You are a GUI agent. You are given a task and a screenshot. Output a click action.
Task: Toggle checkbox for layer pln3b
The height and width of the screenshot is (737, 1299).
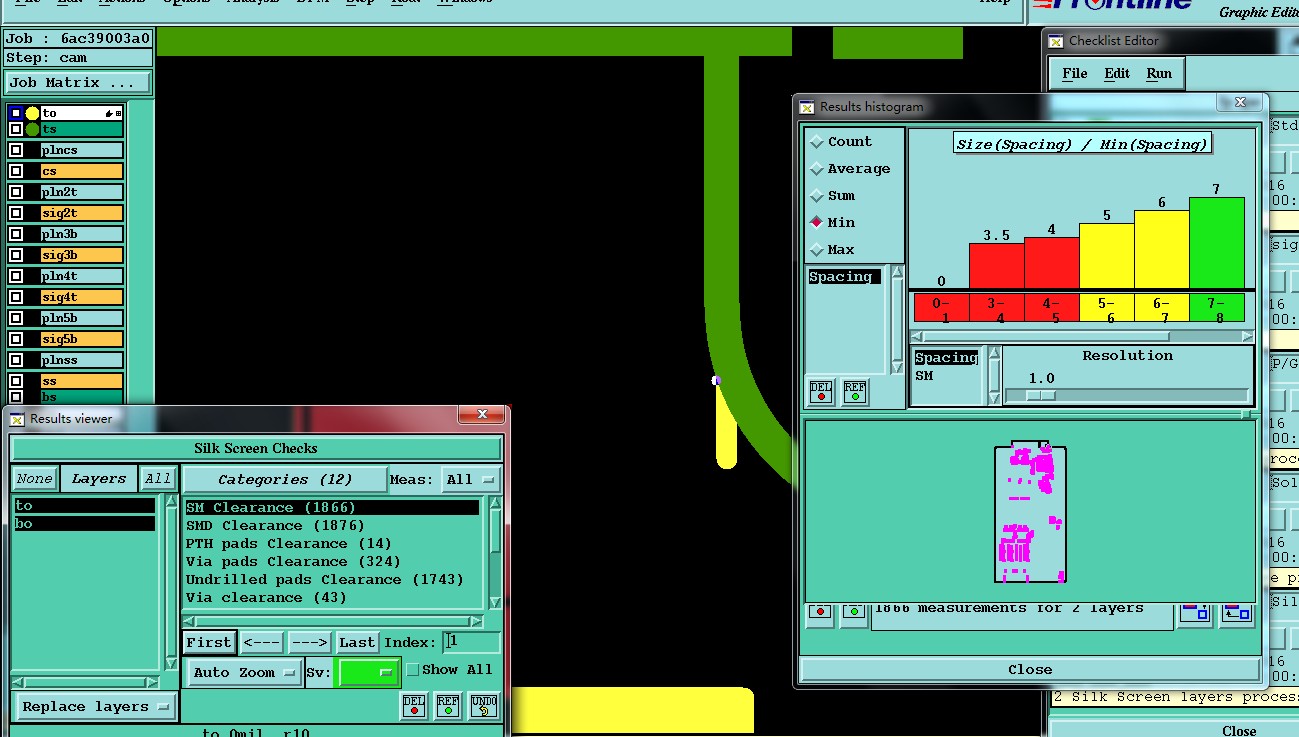[15, 234]
